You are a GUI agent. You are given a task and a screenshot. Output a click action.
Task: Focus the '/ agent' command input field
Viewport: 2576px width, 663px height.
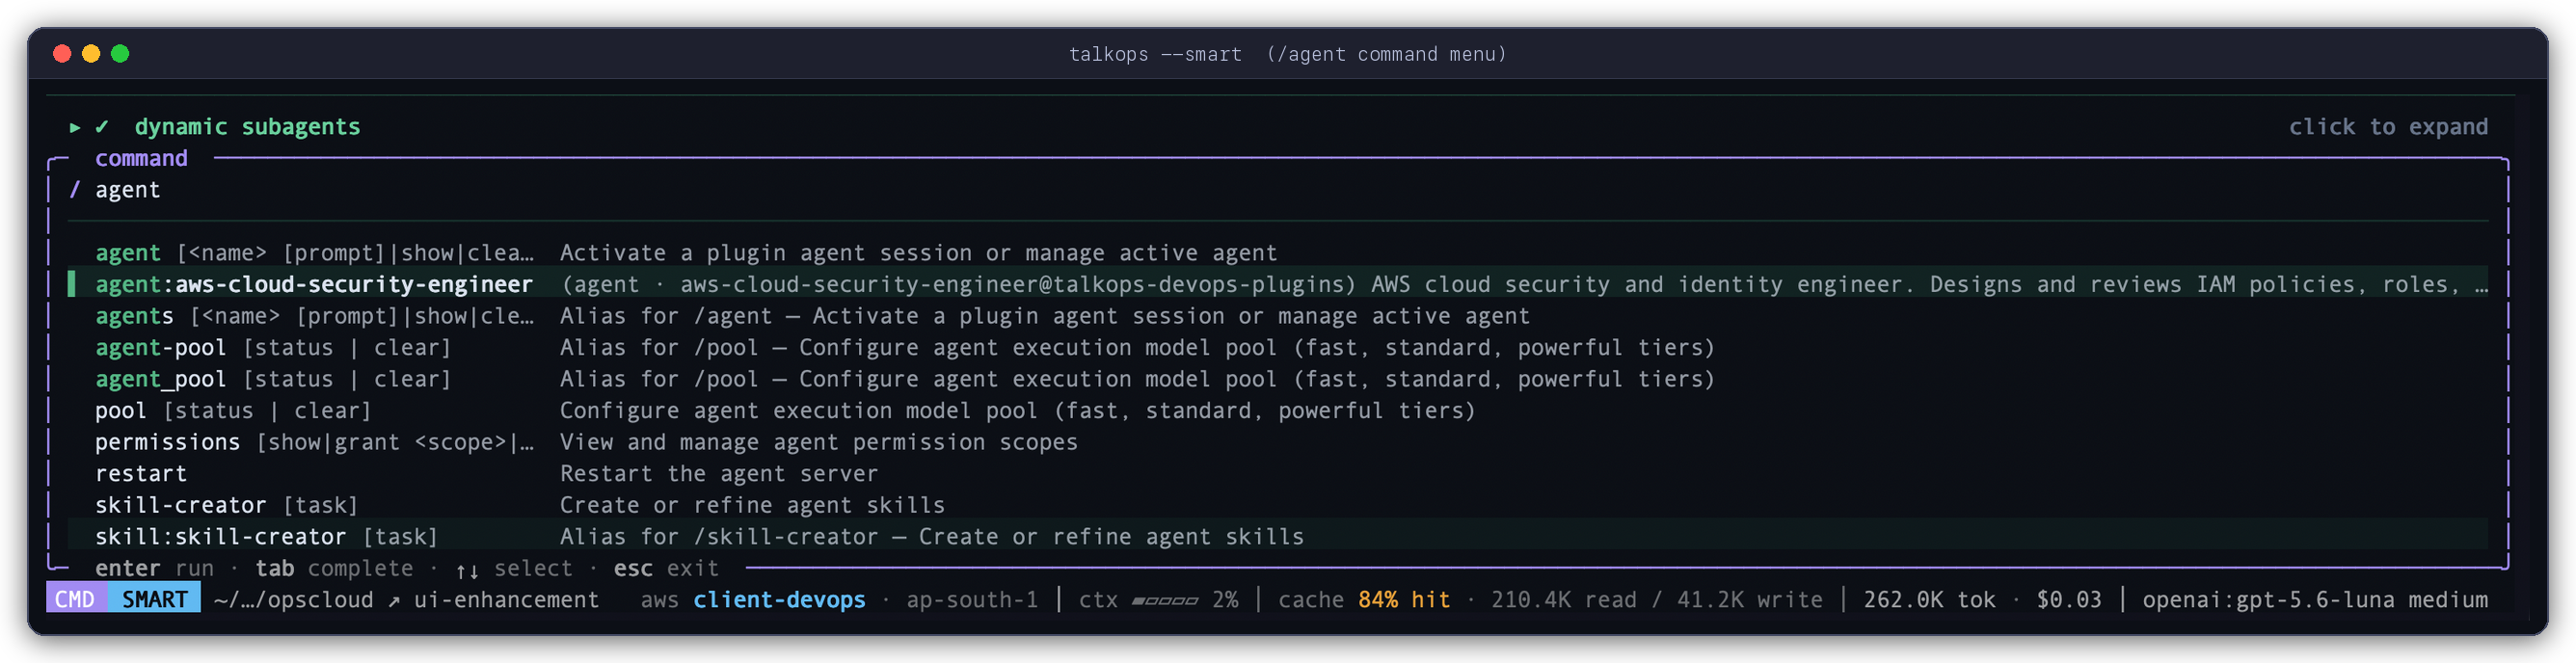click(1278, 190)
